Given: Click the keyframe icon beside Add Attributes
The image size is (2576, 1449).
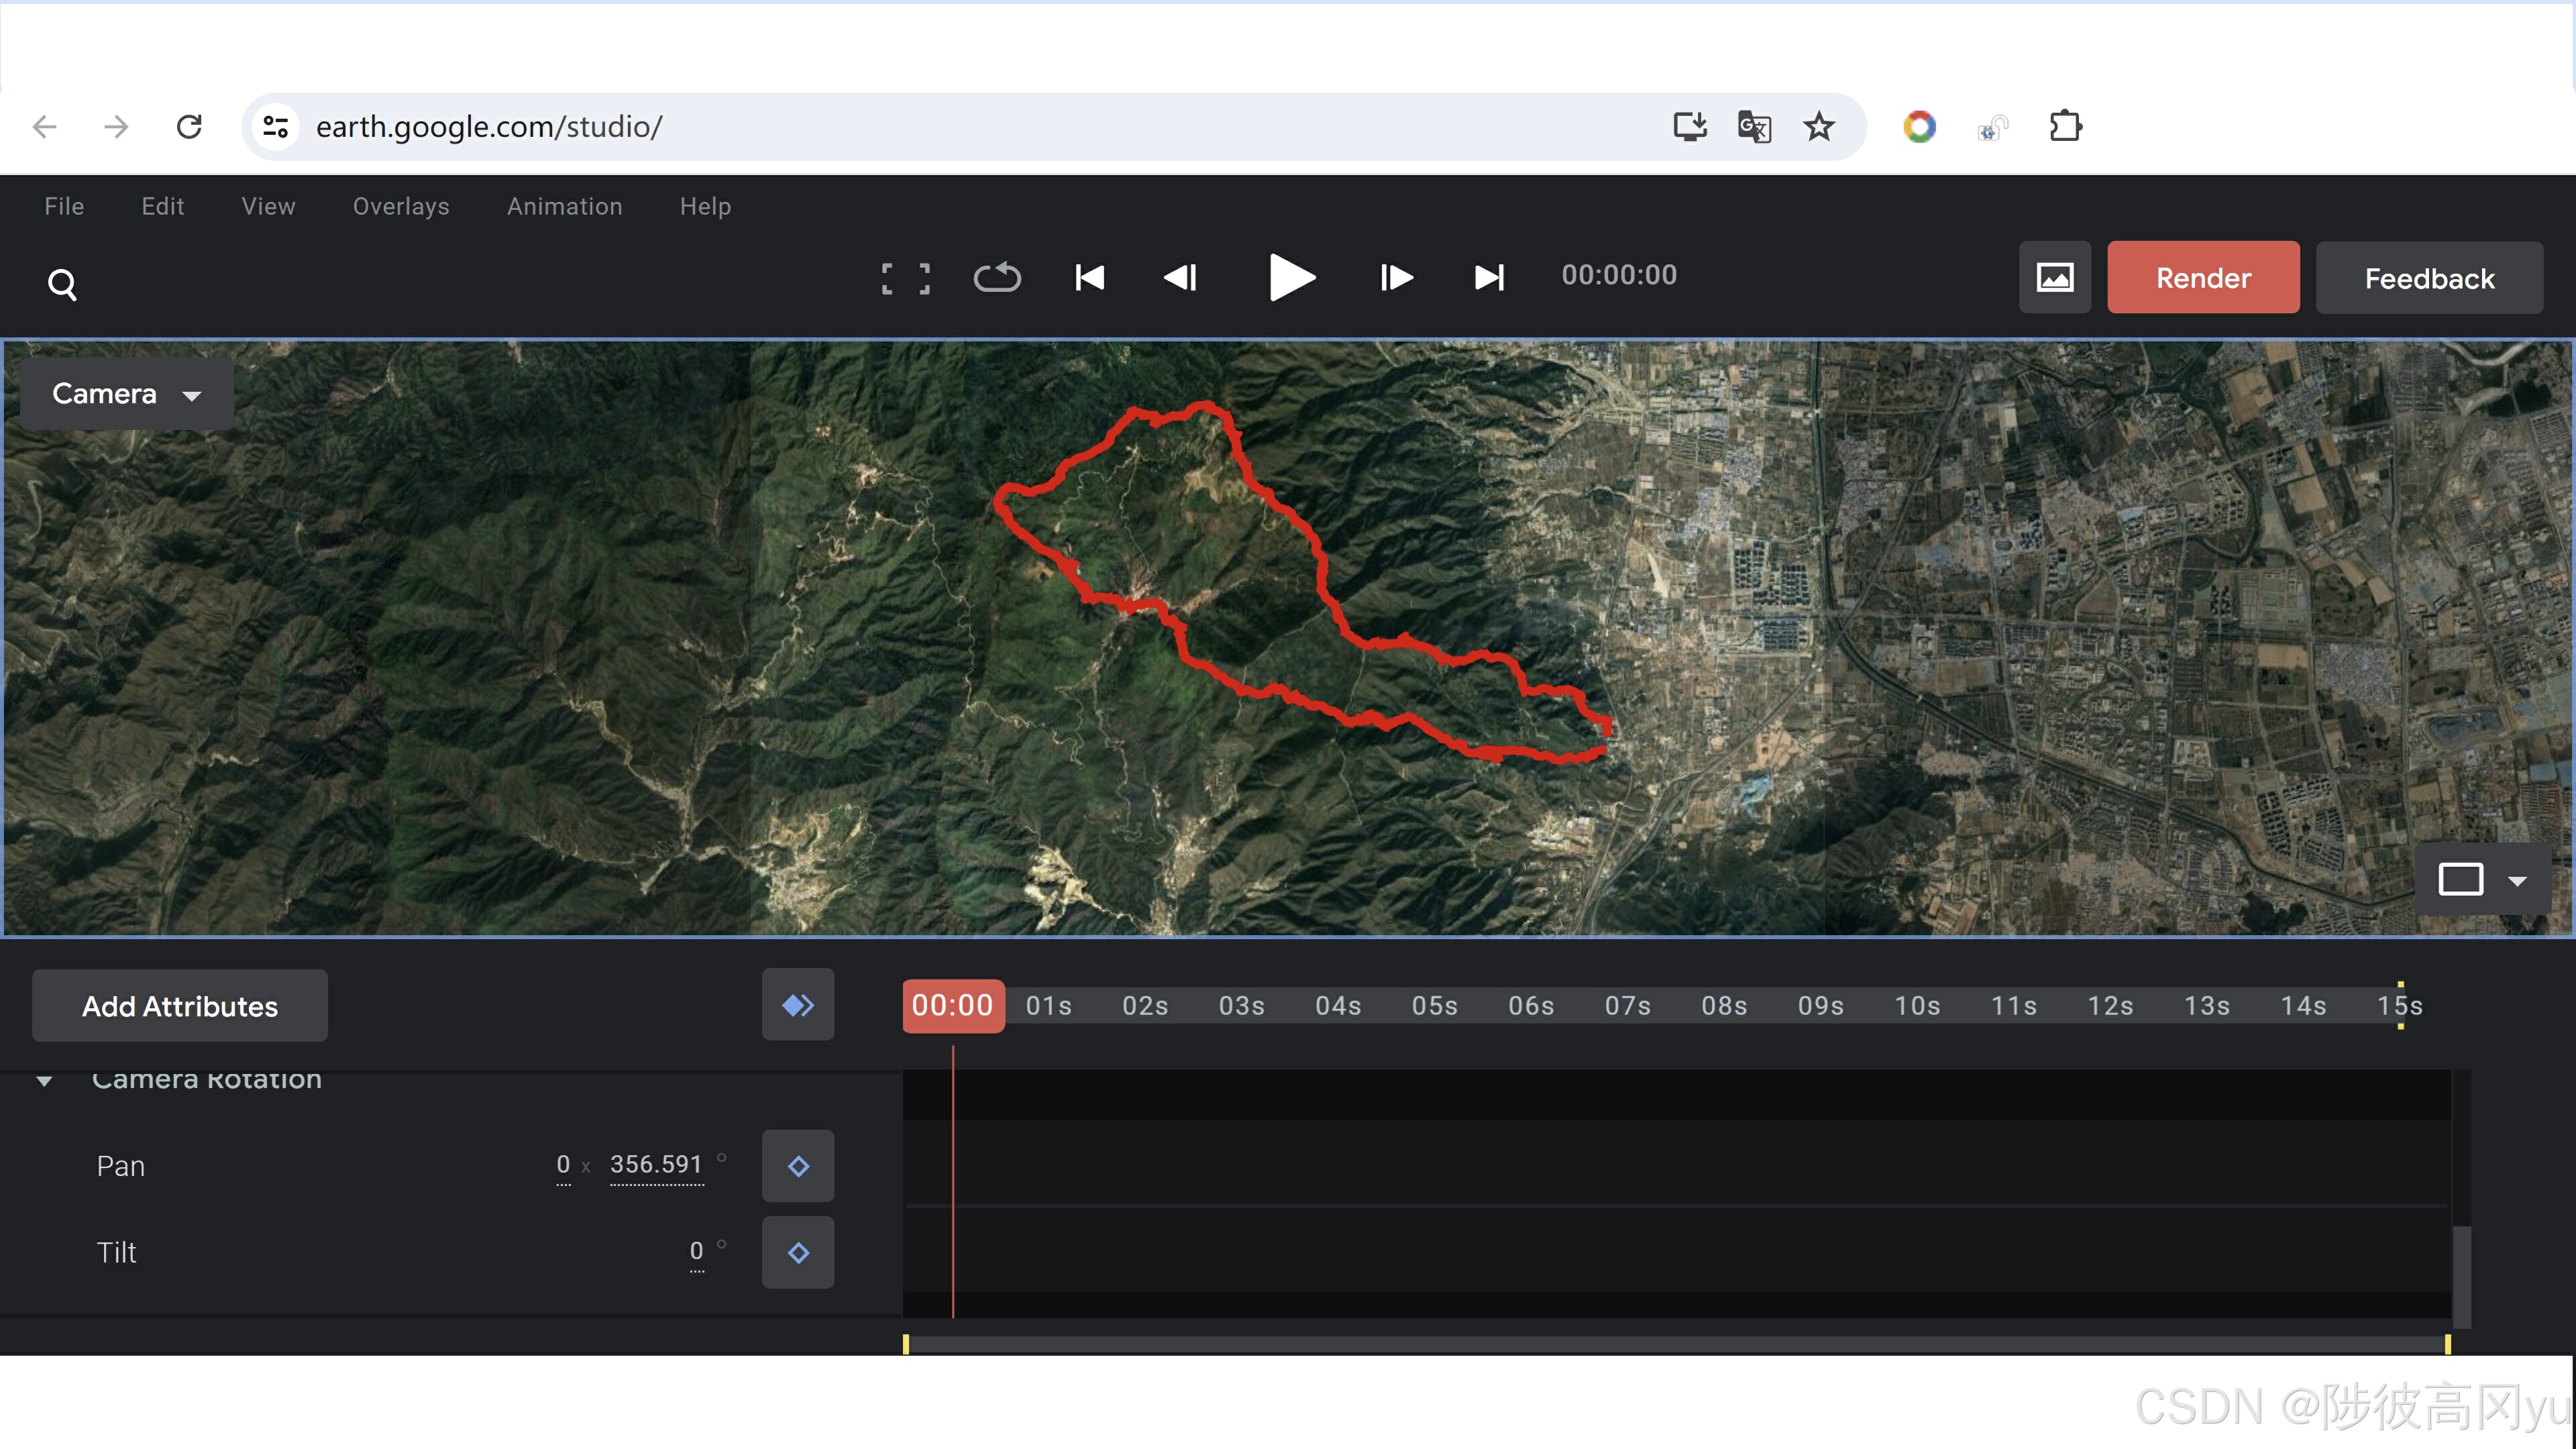Looking at the screenshot, I should coord(797,1005).
